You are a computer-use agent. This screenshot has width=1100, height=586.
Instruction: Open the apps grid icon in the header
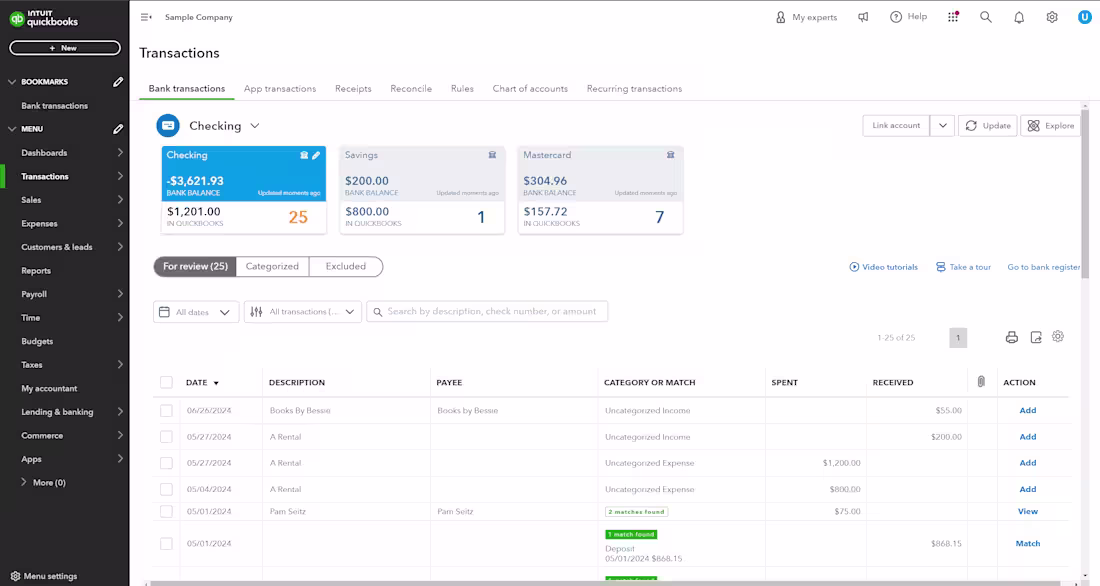[x=952, y=17]
